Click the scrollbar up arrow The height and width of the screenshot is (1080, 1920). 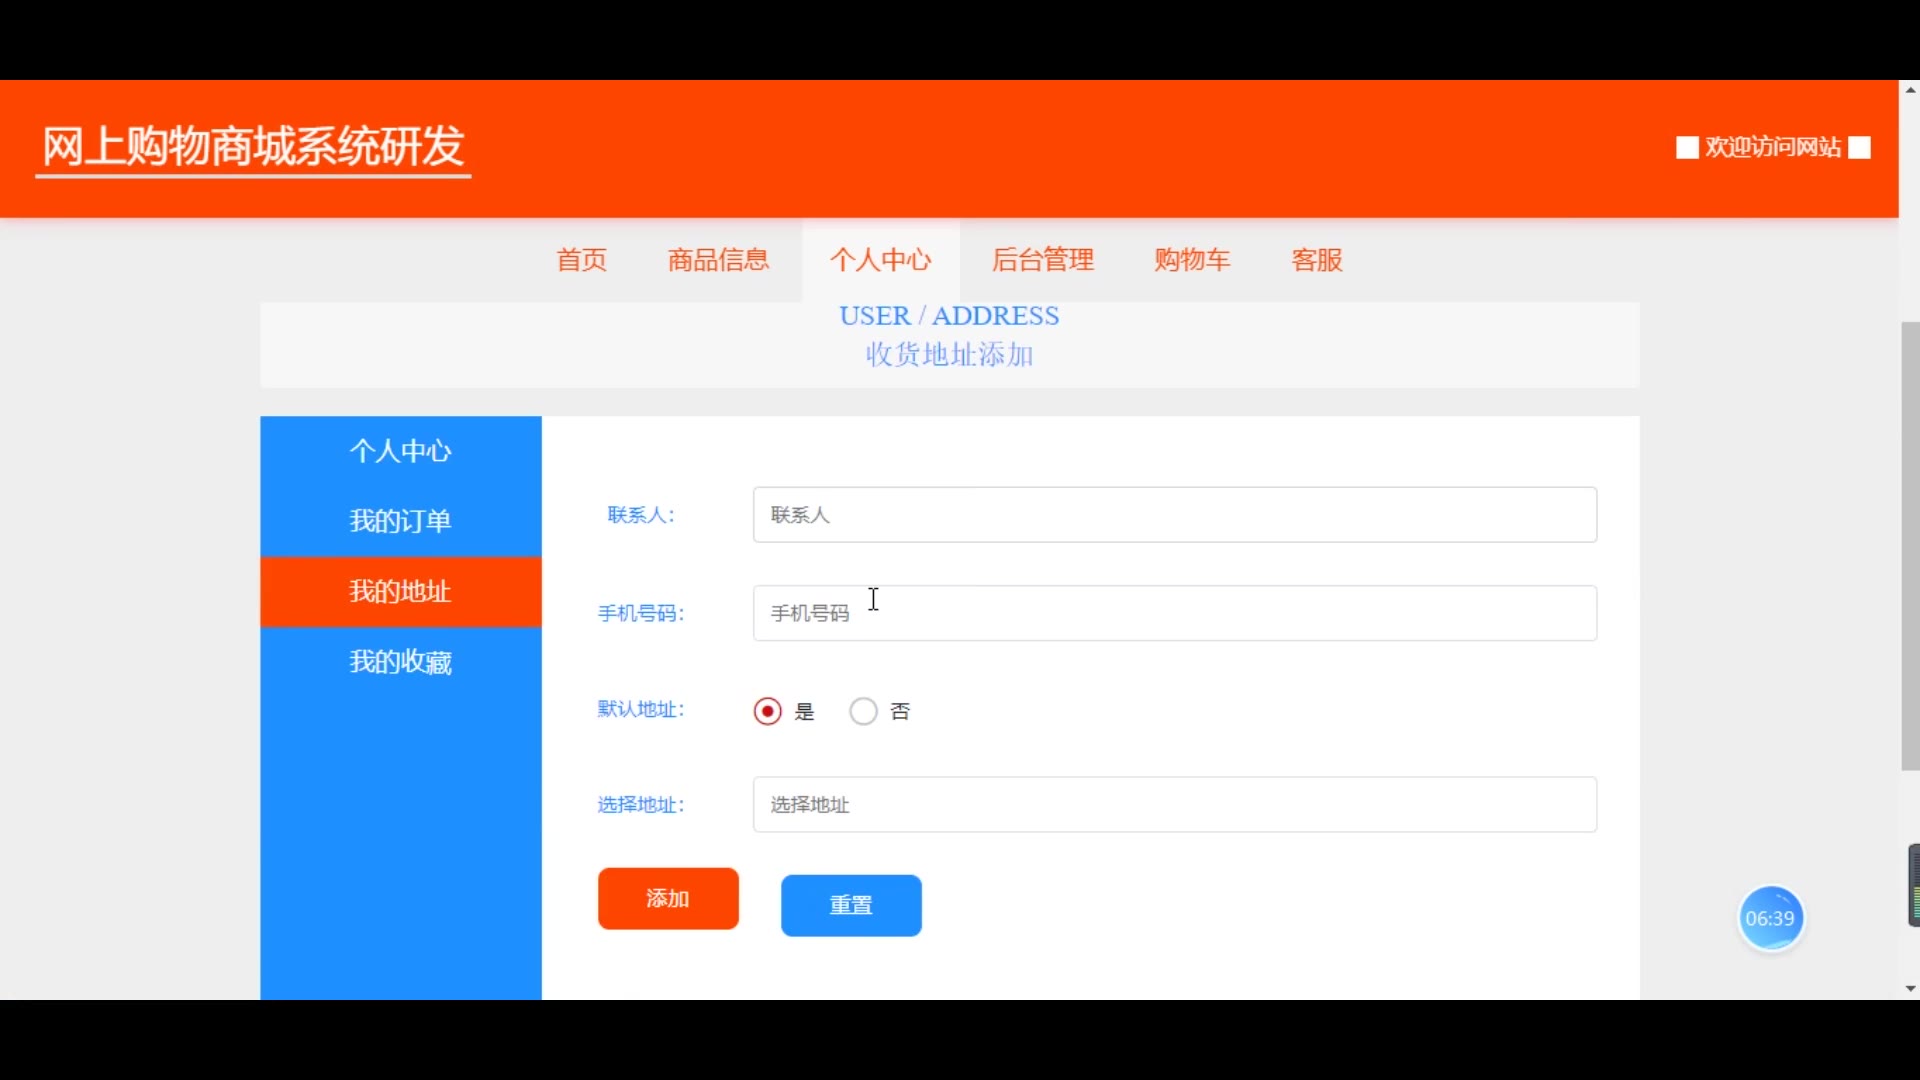pyautogui.click(x=1910, y=90)
